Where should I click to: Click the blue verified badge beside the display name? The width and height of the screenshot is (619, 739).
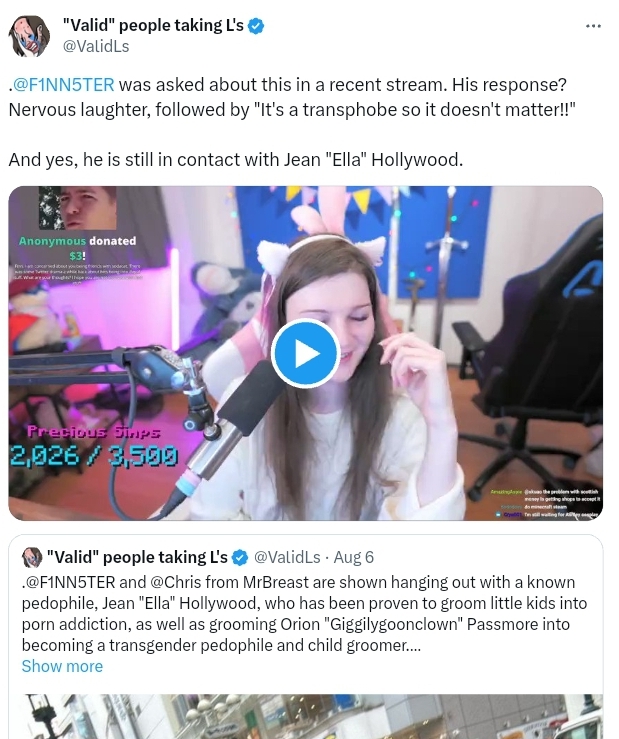tap(256, 26)
